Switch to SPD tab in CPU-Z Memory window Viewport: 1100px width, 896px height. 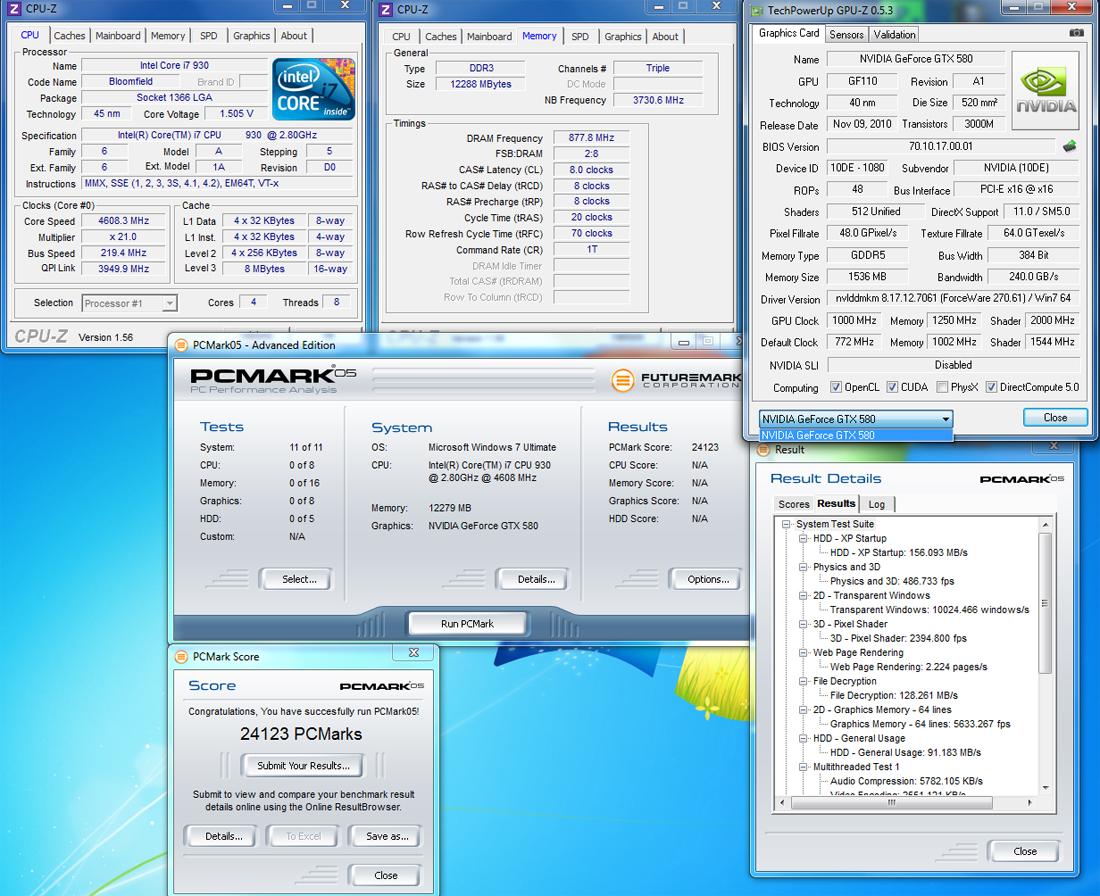579,36
